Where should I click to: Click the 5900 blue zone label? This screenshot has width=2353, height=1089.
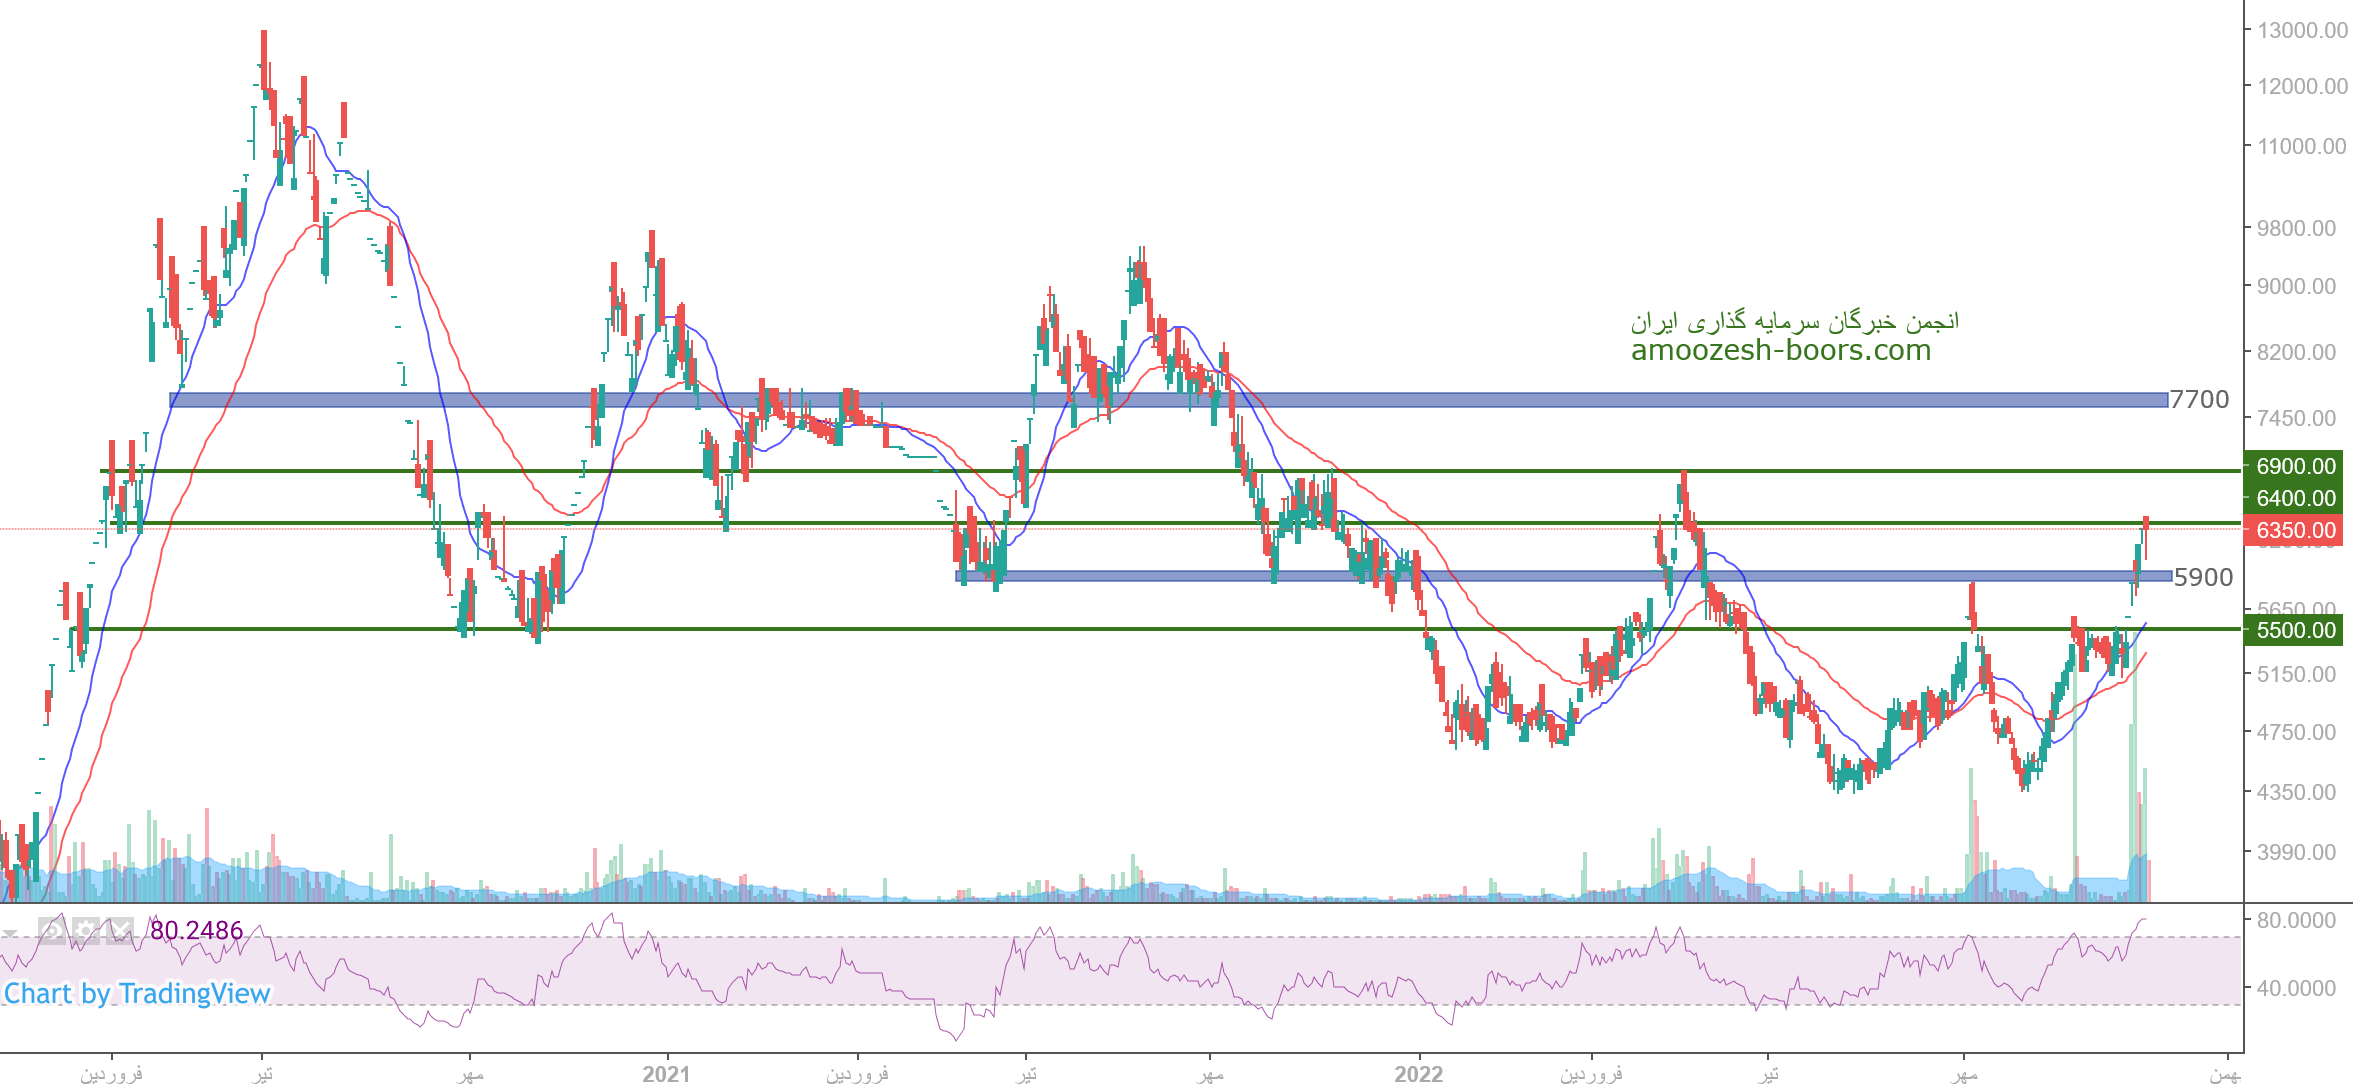(x=2203, y=578)
